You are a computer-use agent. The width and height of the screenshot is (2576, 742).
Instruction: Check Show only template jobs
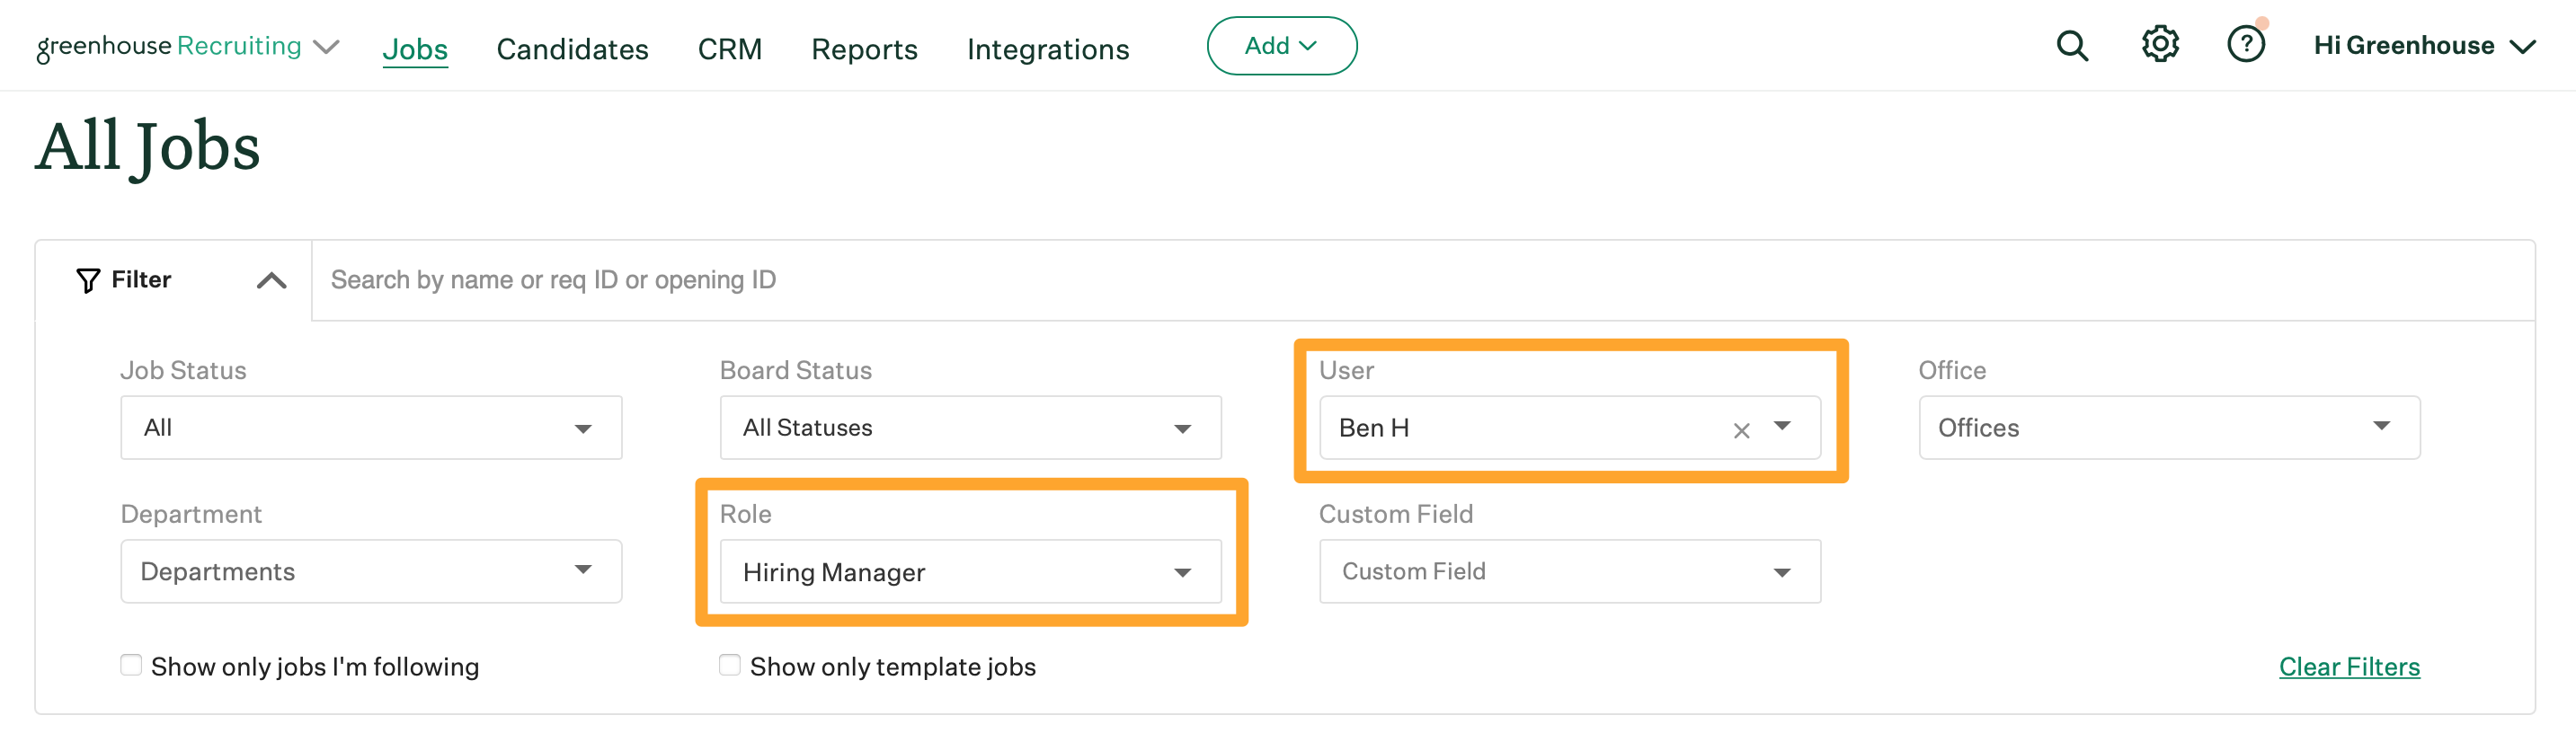pyautogui.click(x=730, y=665)
